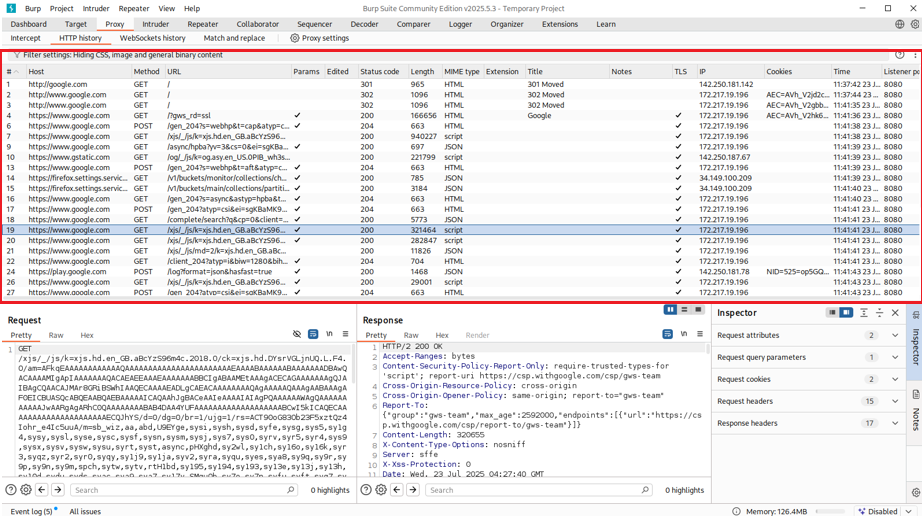922x516 pixels.
Task: Go to previous Request search match
Action: point(42,490)
